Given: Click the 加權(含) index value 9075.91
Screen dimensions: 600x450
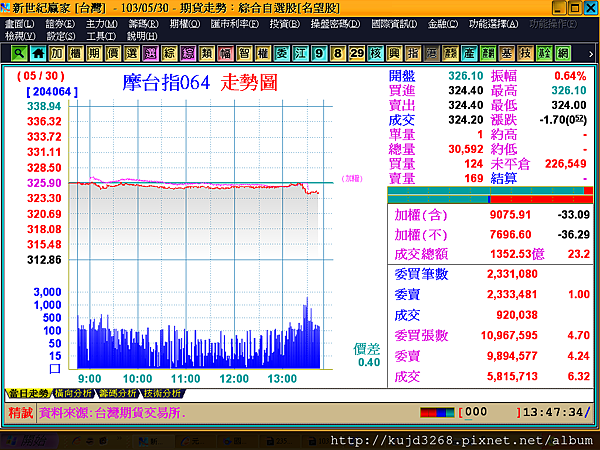Looking at the screenshot, I should (x=510, y=215).
